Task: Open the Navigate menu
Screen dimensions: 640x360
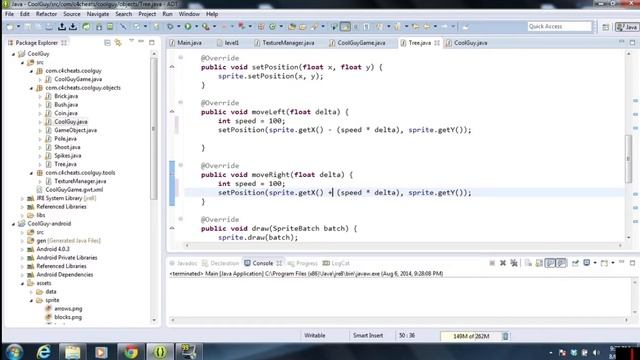Action: point(98,14)
